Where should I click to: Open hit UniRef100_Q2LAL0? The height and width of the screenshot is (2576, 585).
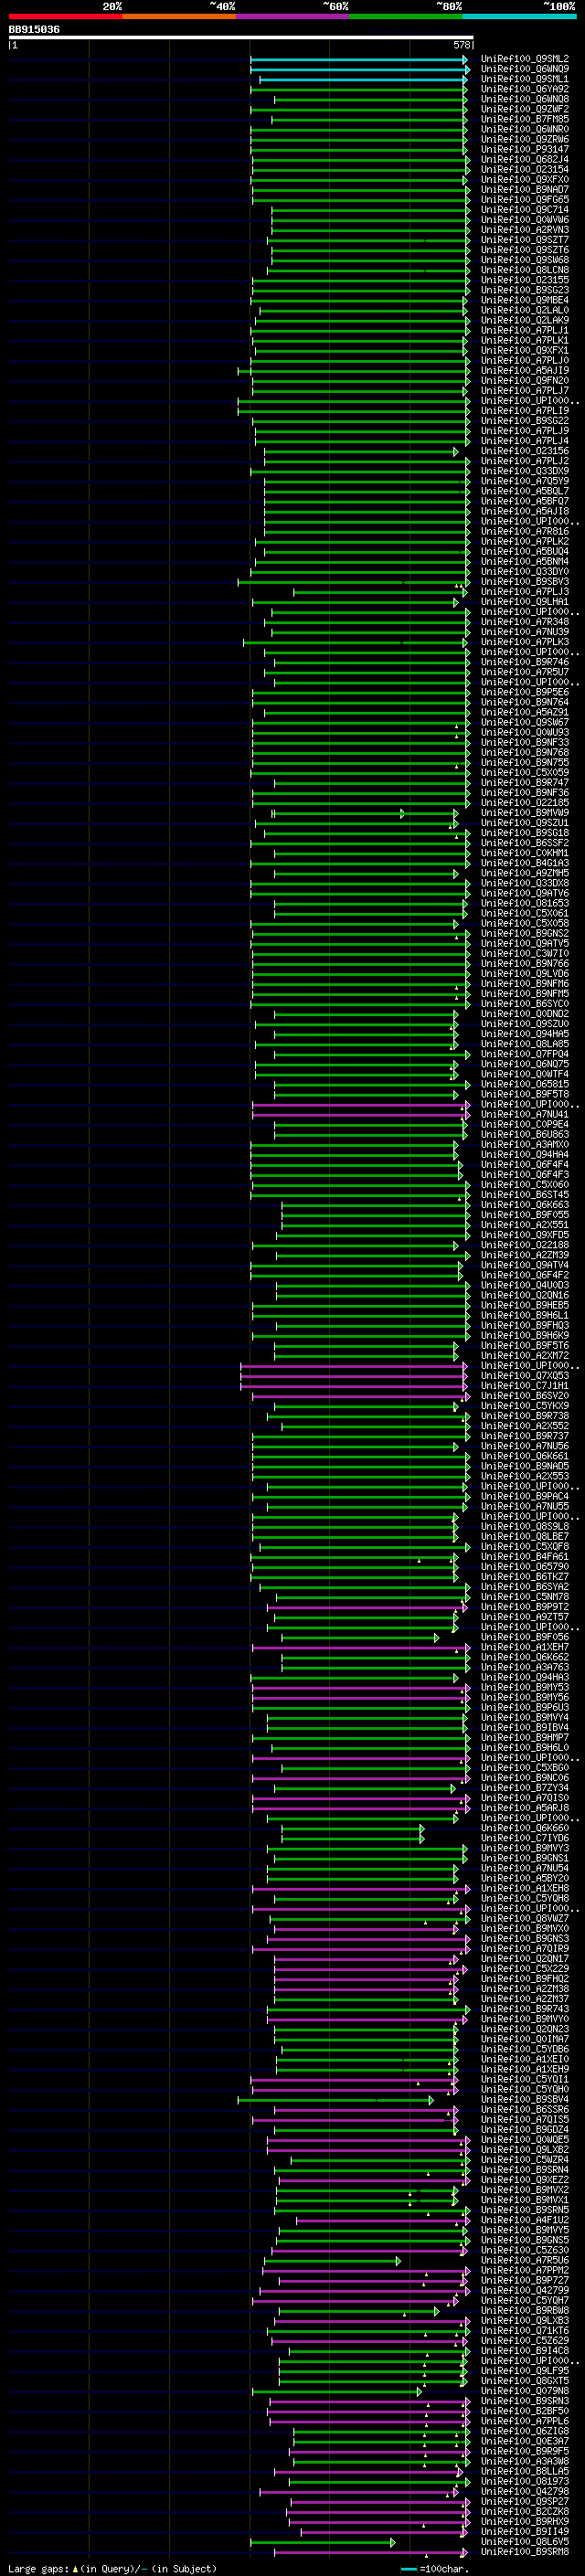coord(524,310)
